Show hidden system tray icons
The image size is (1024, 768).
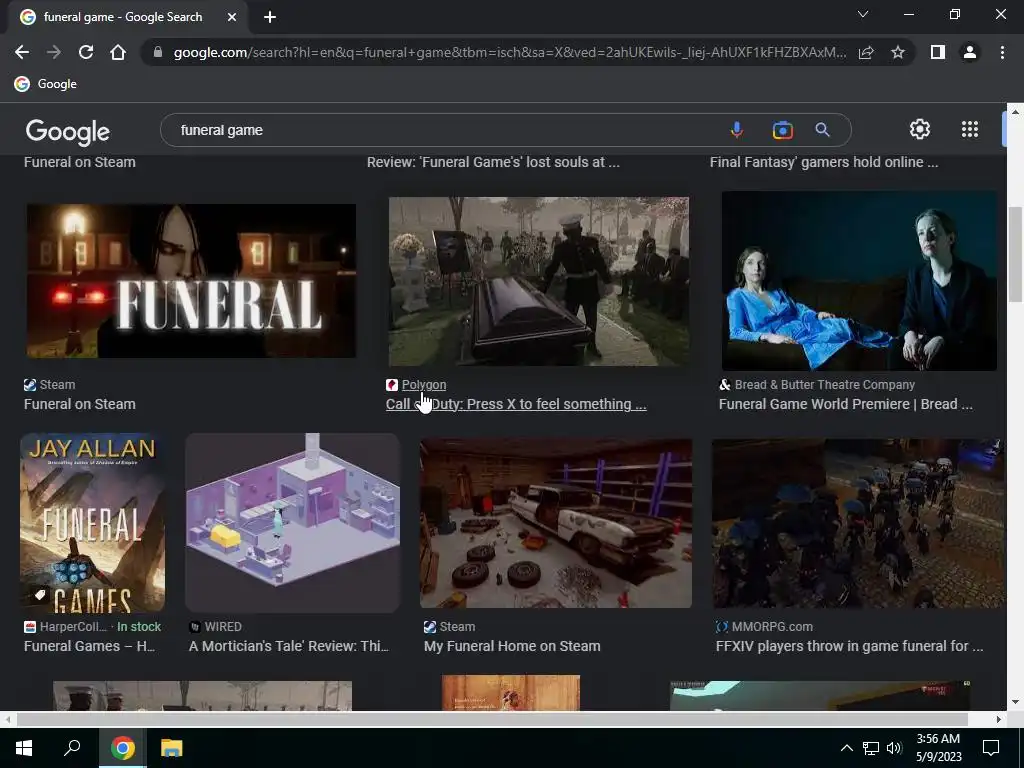(x=846, y=748)
